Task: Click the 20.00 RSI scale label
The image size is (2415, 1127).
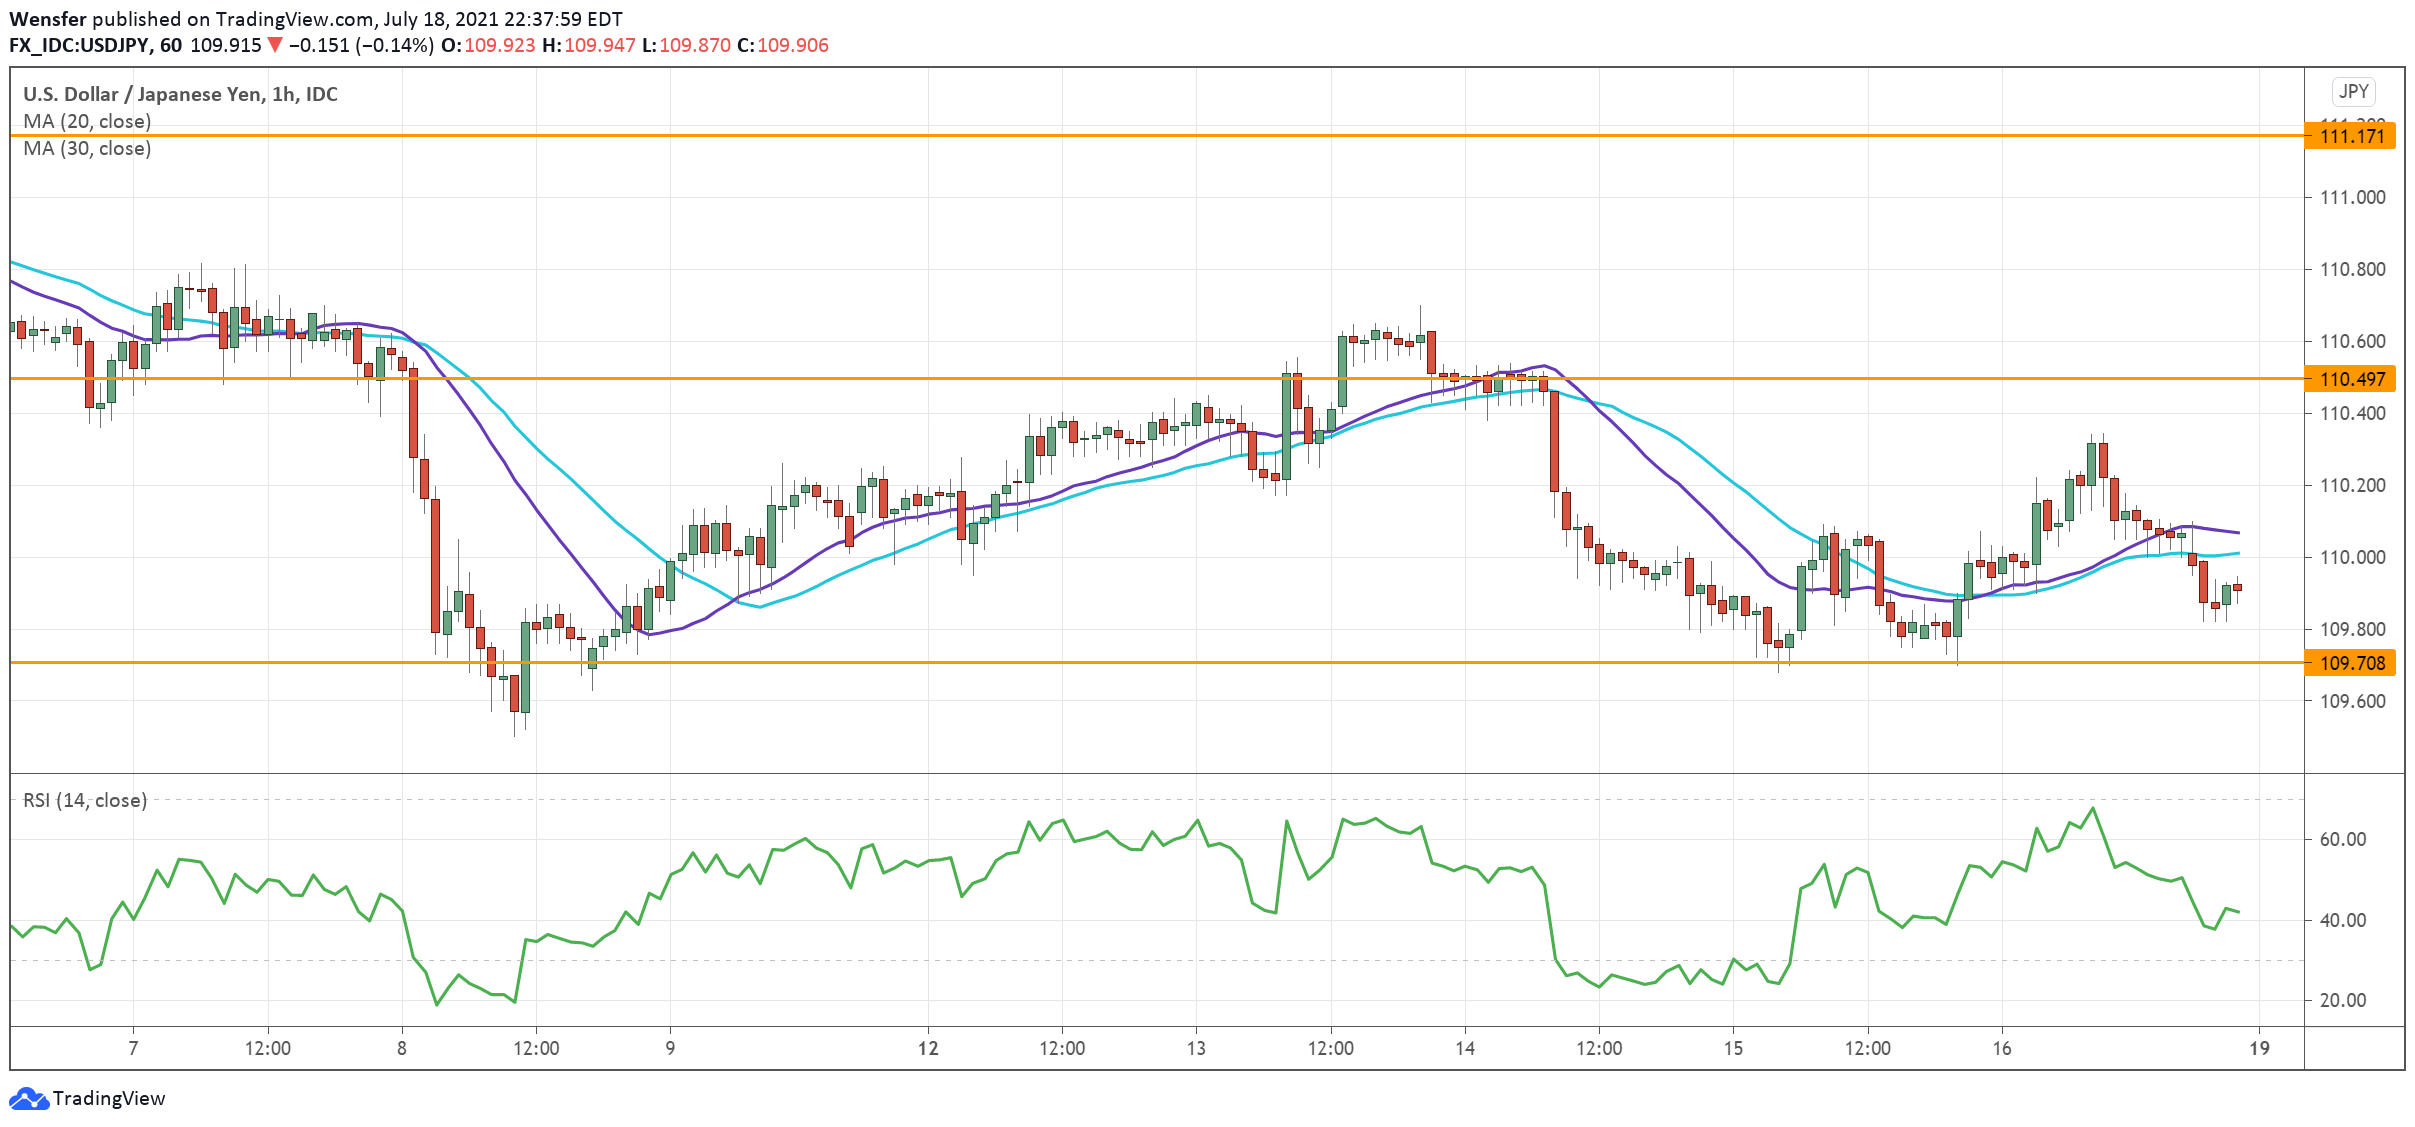Action: [2342, 1000]
